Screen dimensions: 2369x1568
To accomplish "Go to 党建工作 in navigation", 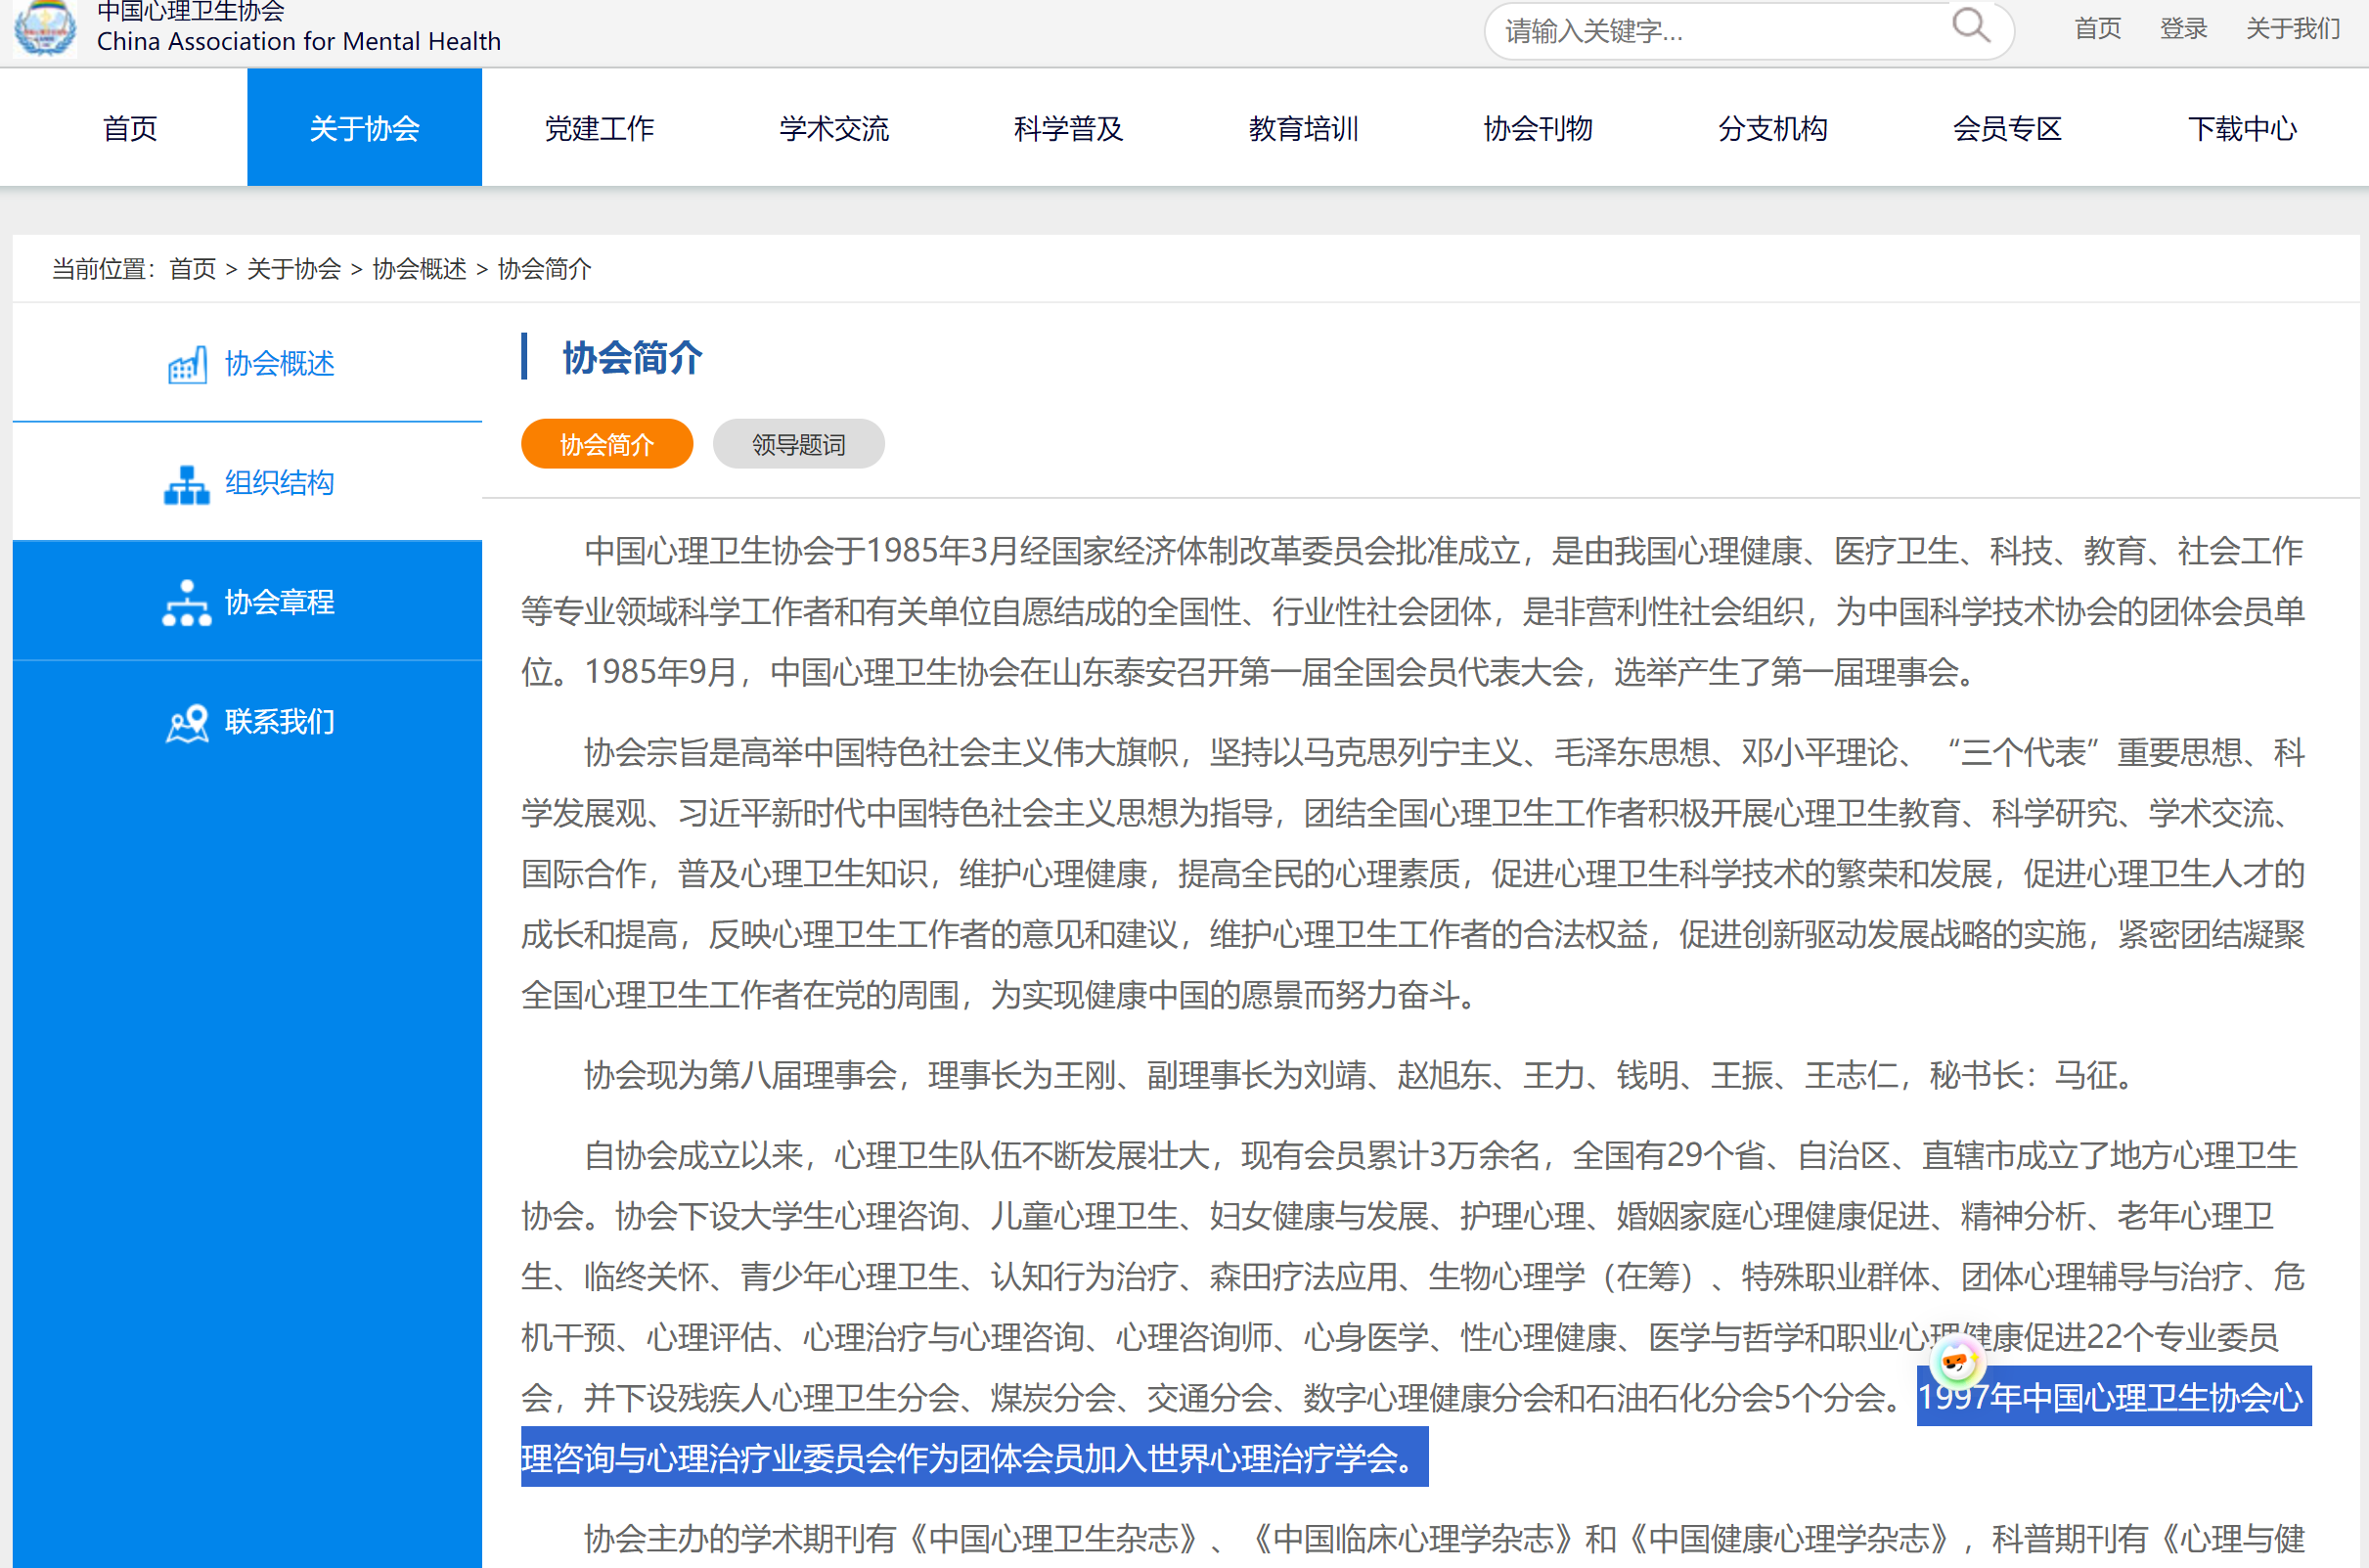I will pos(599,128).
